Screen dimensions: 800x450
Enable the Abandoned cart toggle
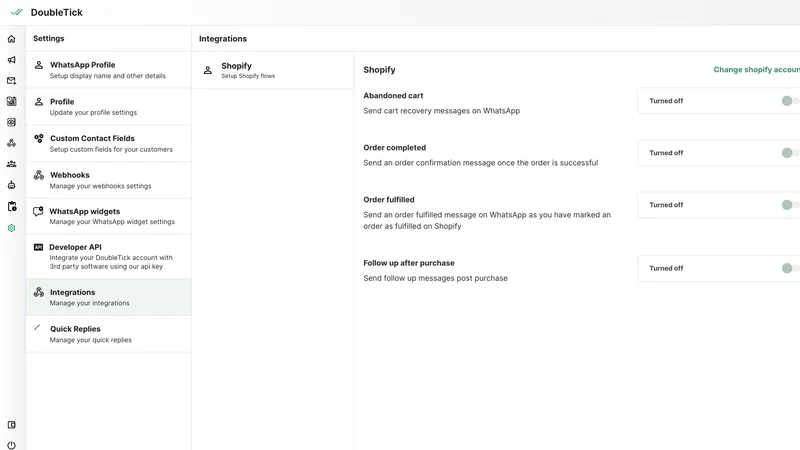(789, 101)
